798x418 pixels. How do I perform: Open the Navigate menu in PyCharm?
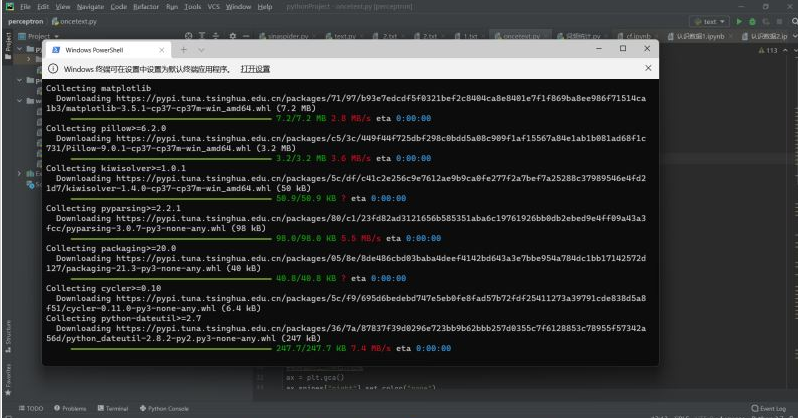click(90, 7)
